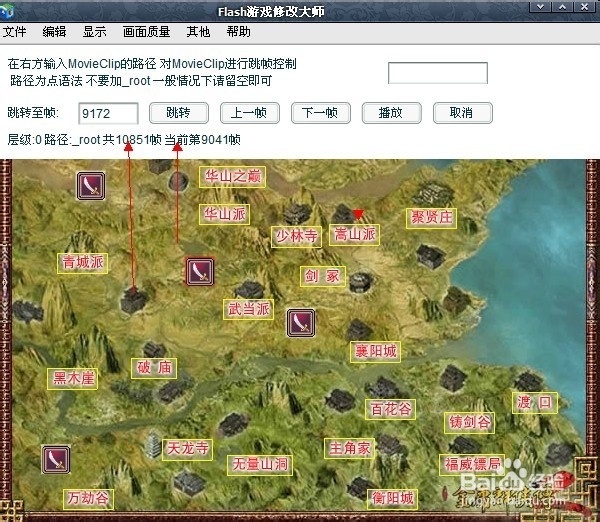Select the 铸剑谷 map location
Screen dimensions: 600x522
[x=470, y=423]
